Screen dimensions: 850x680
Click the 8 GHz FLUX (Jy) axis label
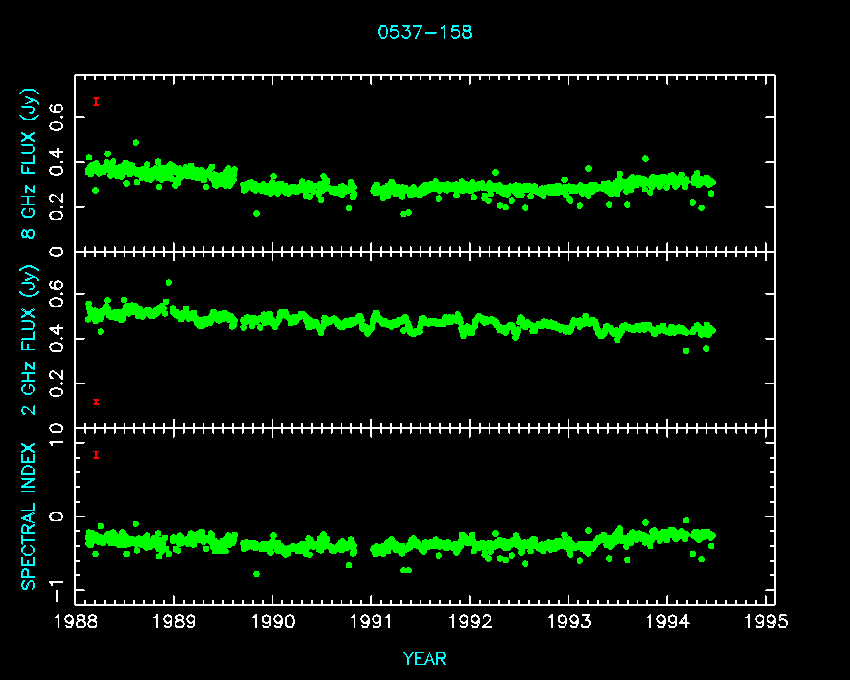pos(31,163)
